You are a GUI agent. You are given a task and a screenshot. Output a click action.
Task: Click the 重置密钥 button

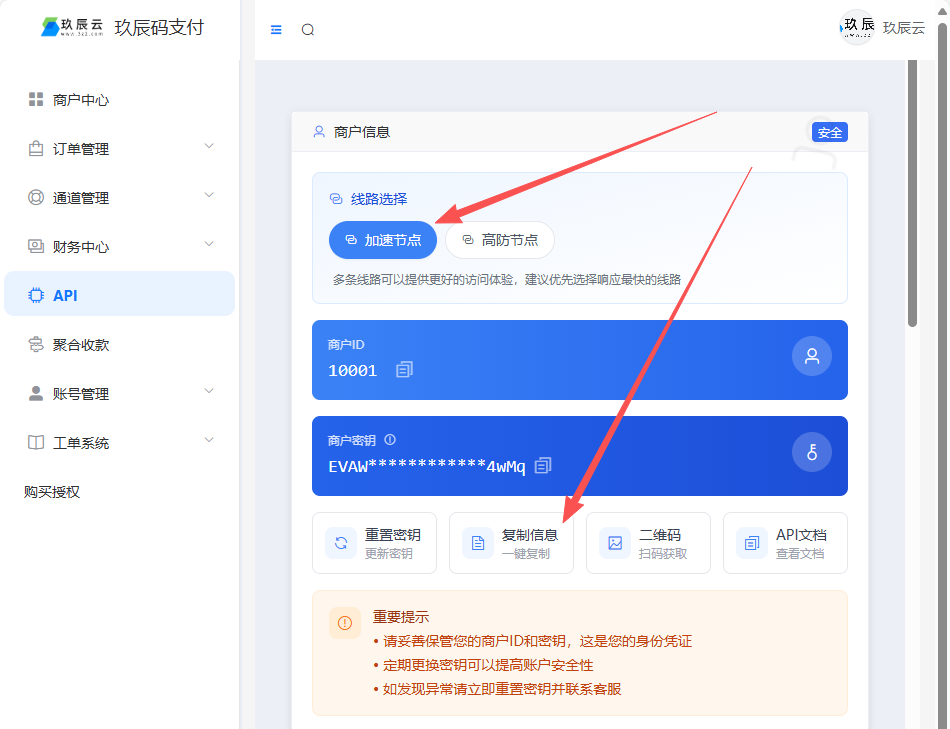(x=374, y=543)
